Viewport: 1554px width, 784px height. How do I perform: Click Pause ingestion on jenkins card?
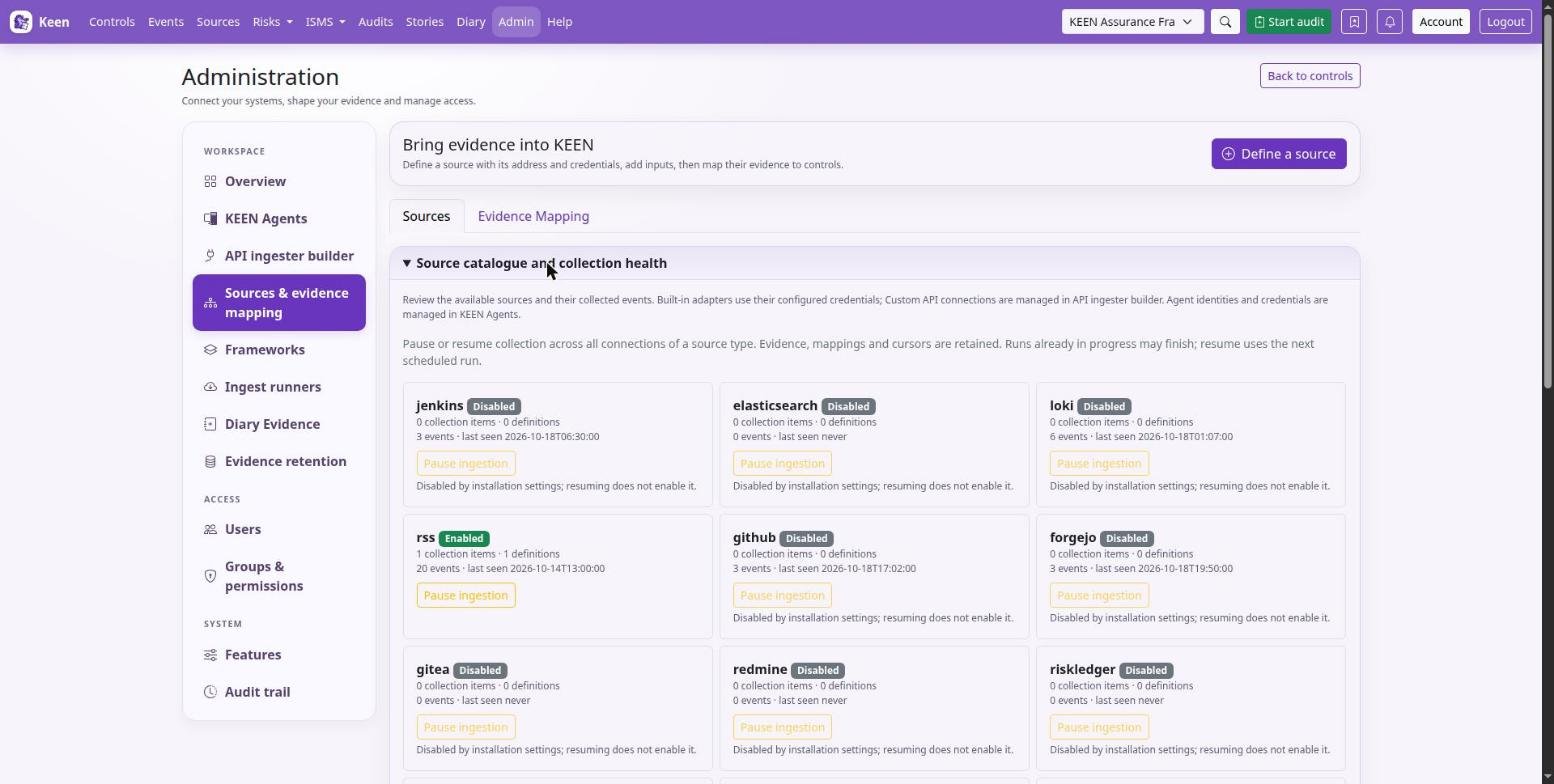[x=466, y=464]
